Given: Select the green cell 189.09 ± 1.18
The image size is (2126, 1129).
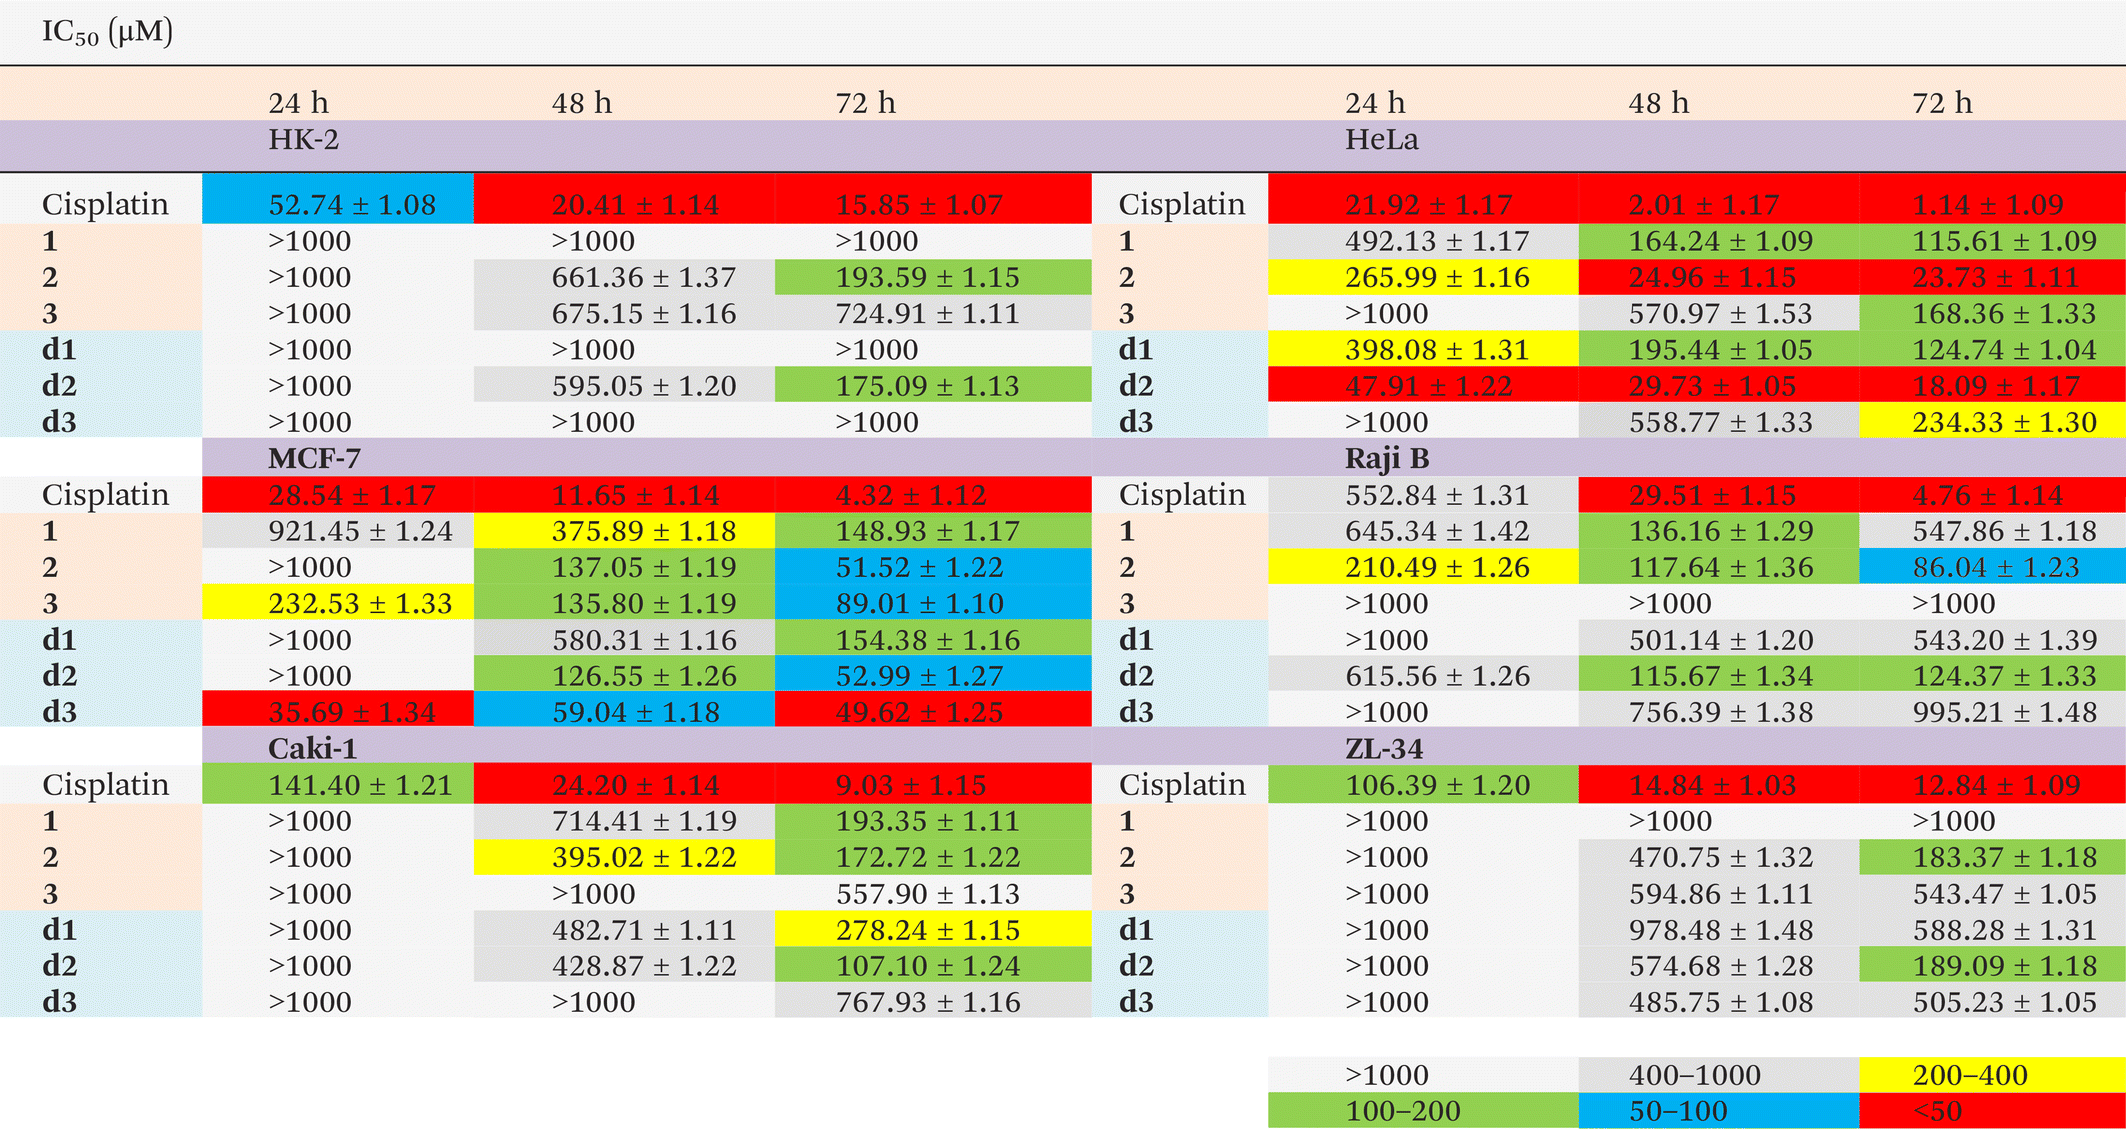Looking at the screenshot, I should click(1993, 965).
